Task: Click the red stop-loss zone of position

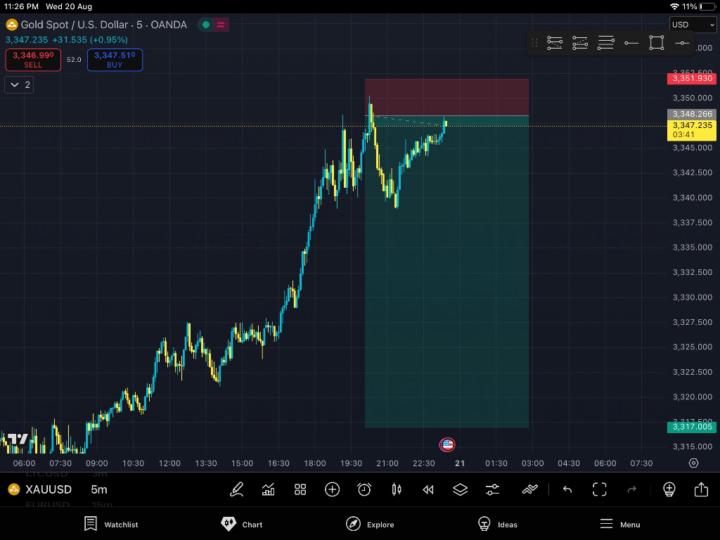Action: pos(446,97)
